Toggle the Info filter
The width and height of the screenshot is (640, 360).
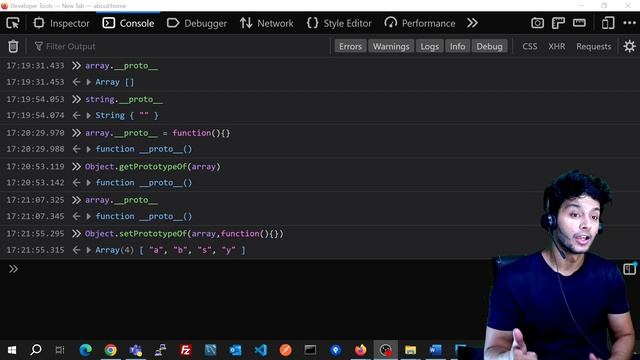[457, 46]
